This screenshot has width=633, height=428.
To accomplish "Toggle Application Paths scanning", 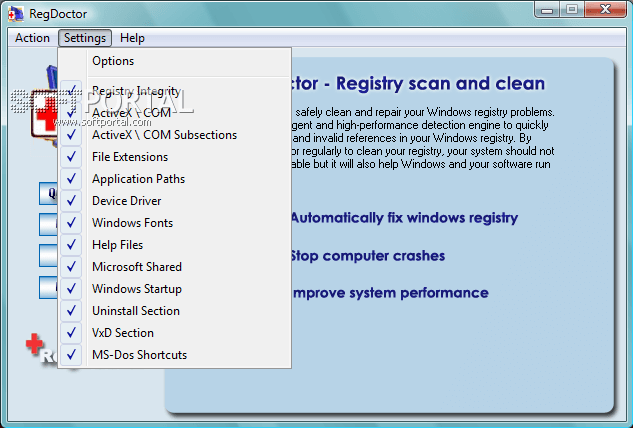I will tap(175, 179).
